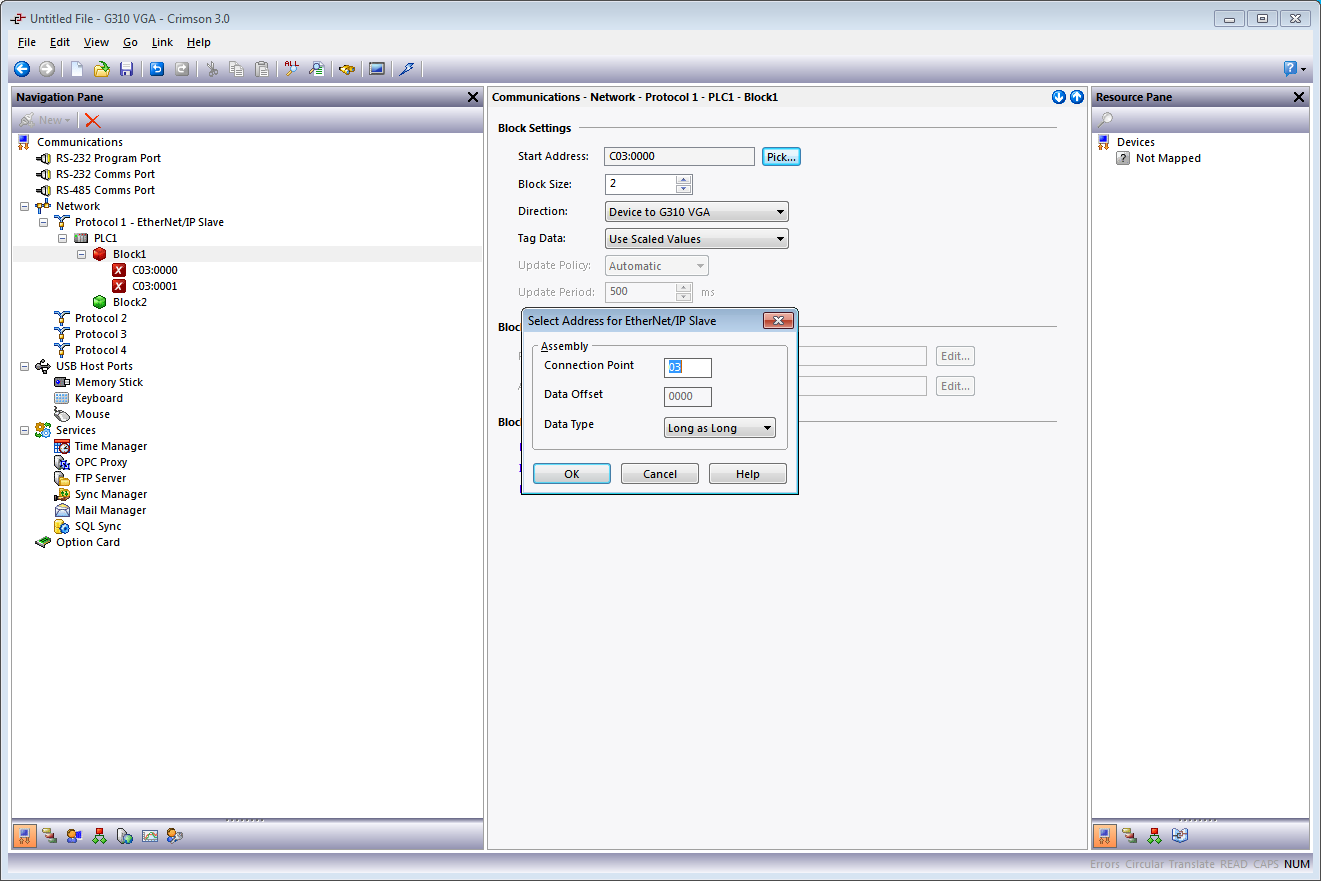Viewport: 1321px width, 881px height.
Task: Click the magnifier icon in Resource Pane
Action: [x=1105, y=120]
